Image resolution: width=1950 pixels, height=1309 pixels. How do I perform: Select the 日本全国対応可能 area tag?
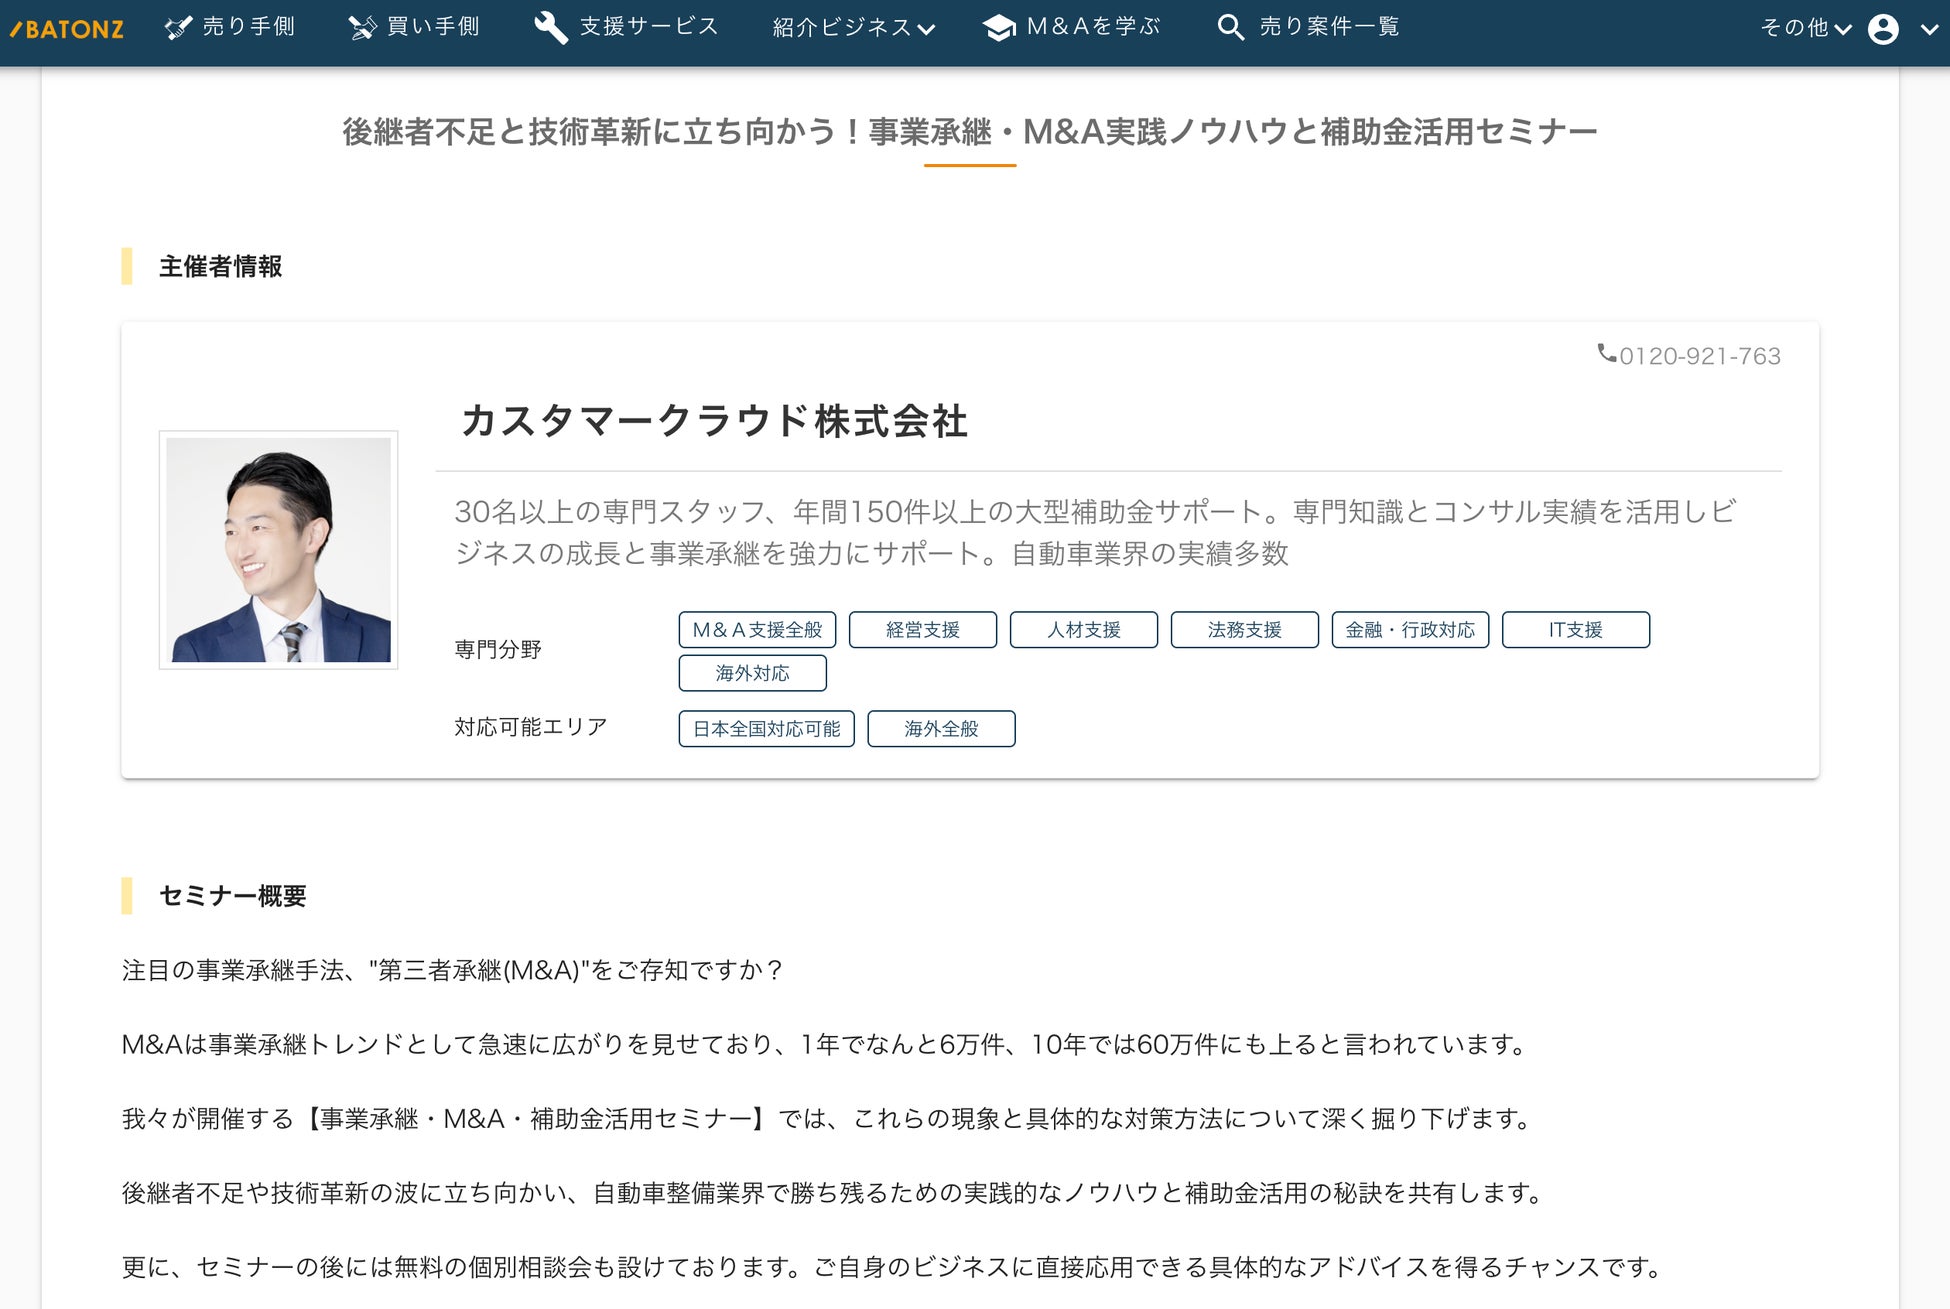coord(766,729)
